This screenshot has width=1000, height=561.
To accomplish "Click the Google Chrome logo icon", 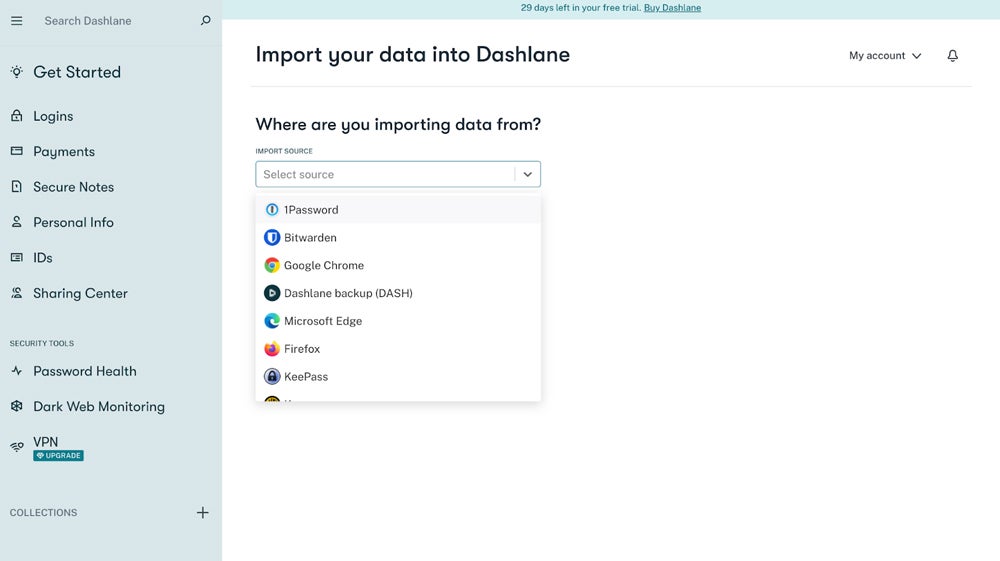I will (272, 266).
